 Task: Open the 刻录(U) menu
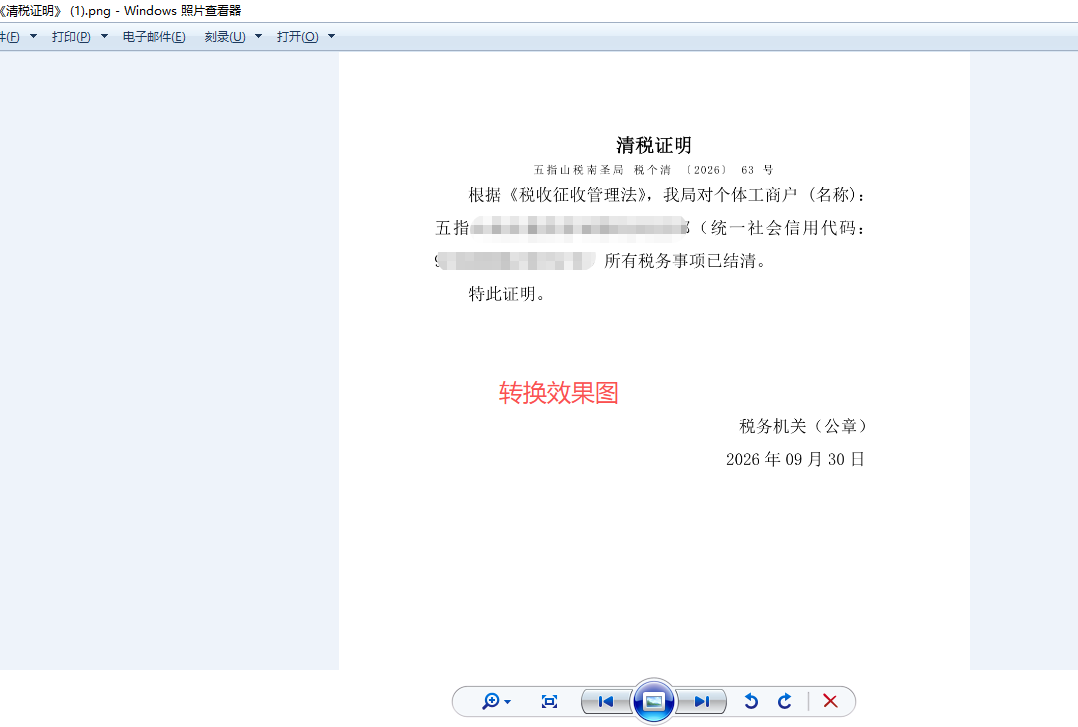point(225,37)
